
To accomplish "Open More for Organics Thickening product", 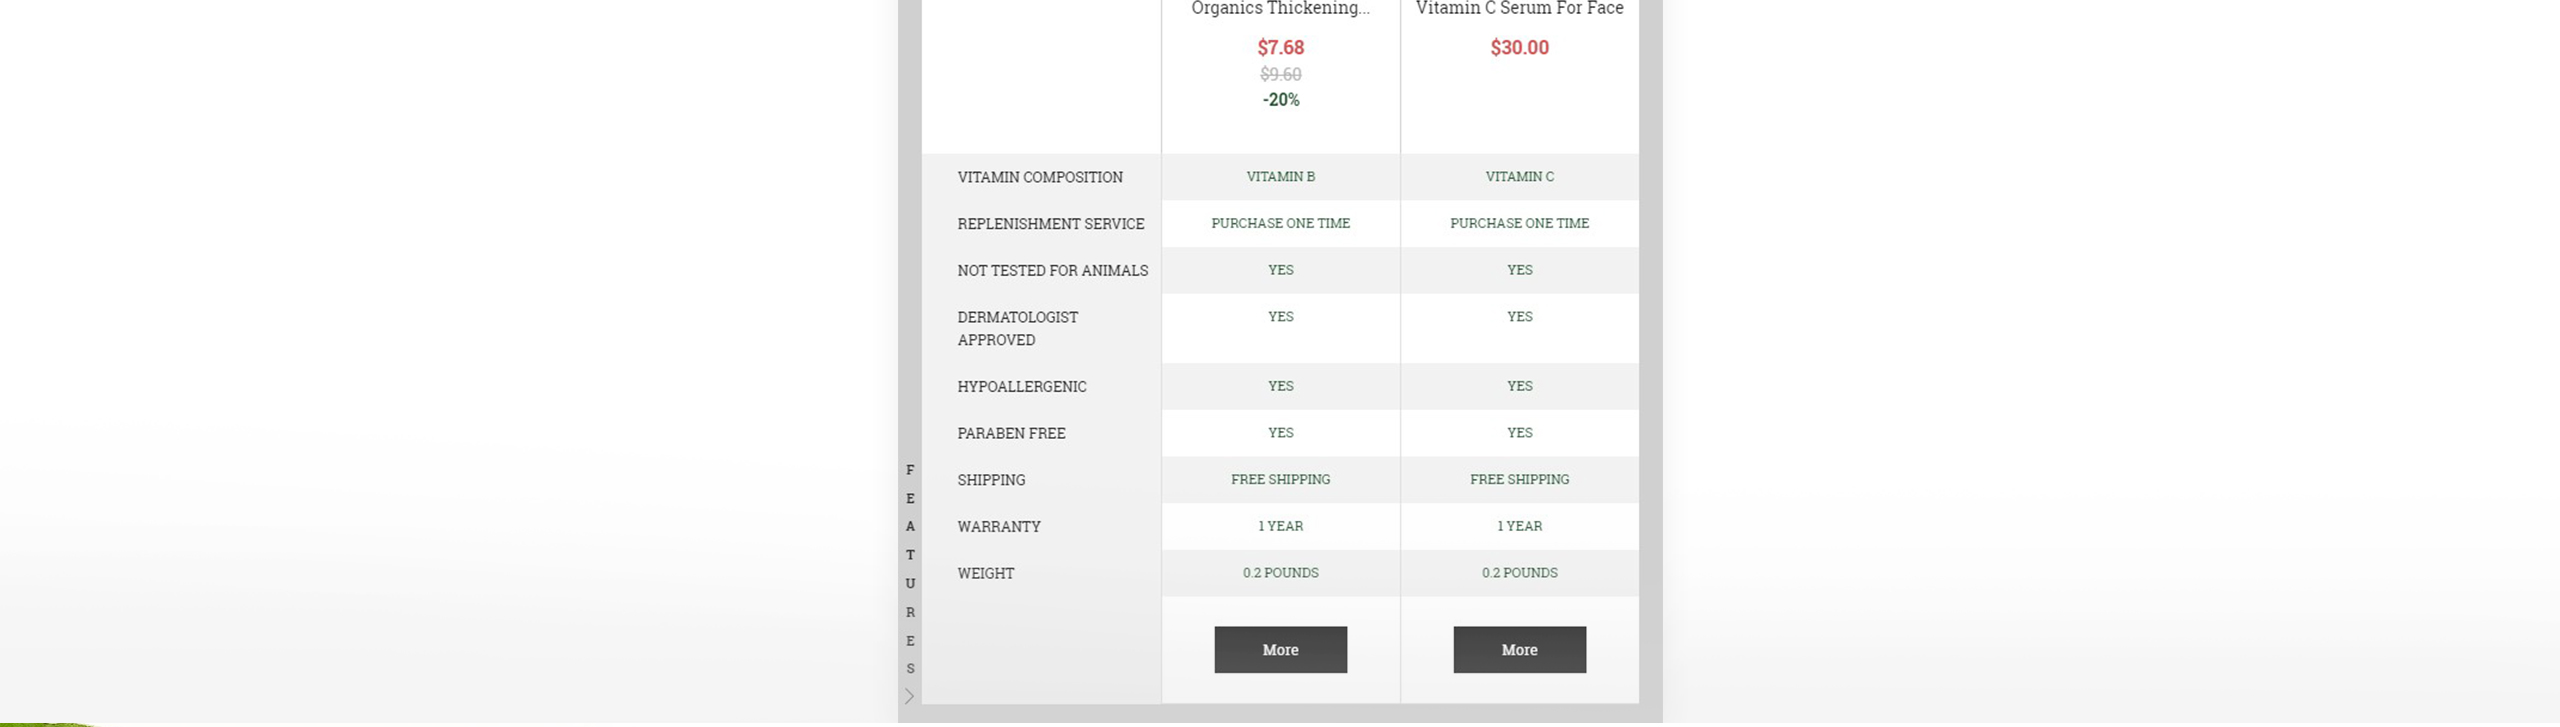I will (1280, 650).
